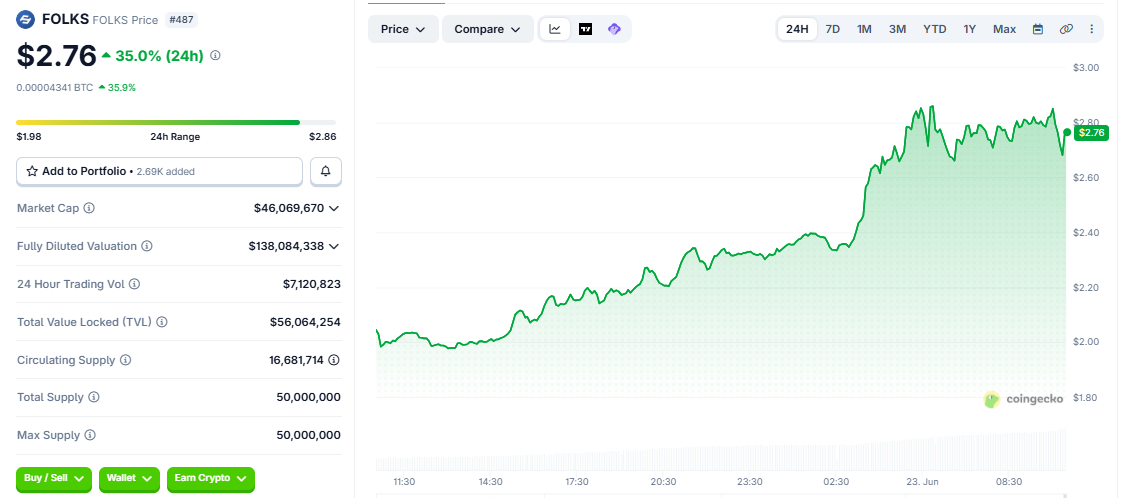
Task: Click info icon next to Circulating Supply label
Action: [x=125, y=360]
